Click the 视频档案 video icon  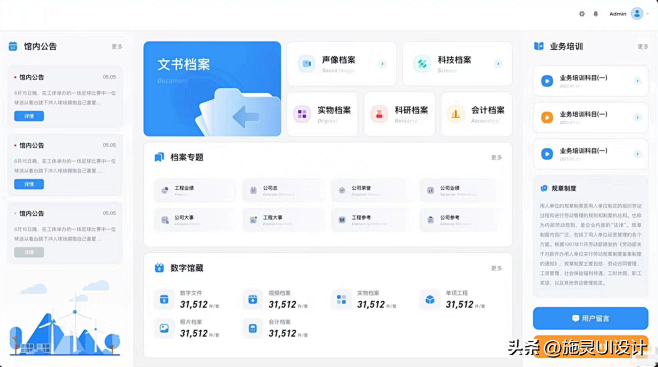(x=253, y=299)
